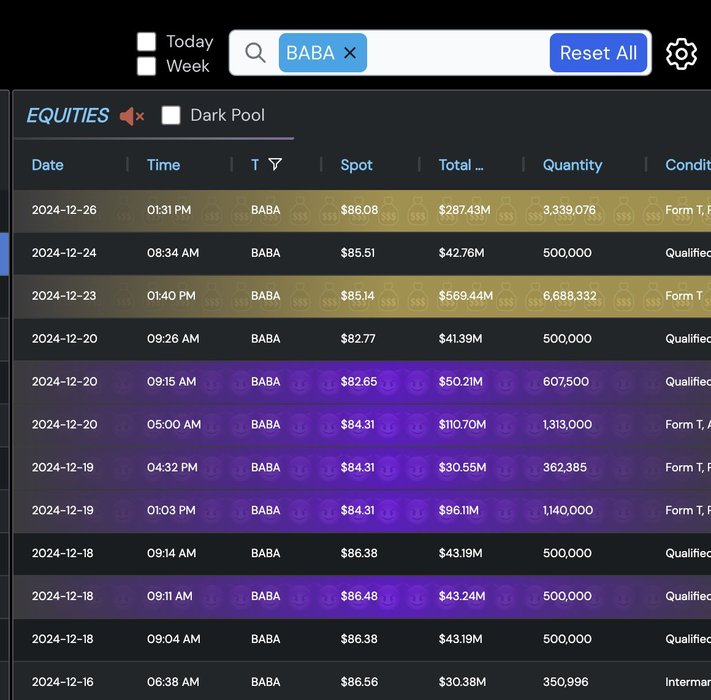Click the $287.43M total value
The image size is (711, 700).
(x=464, y=210)
